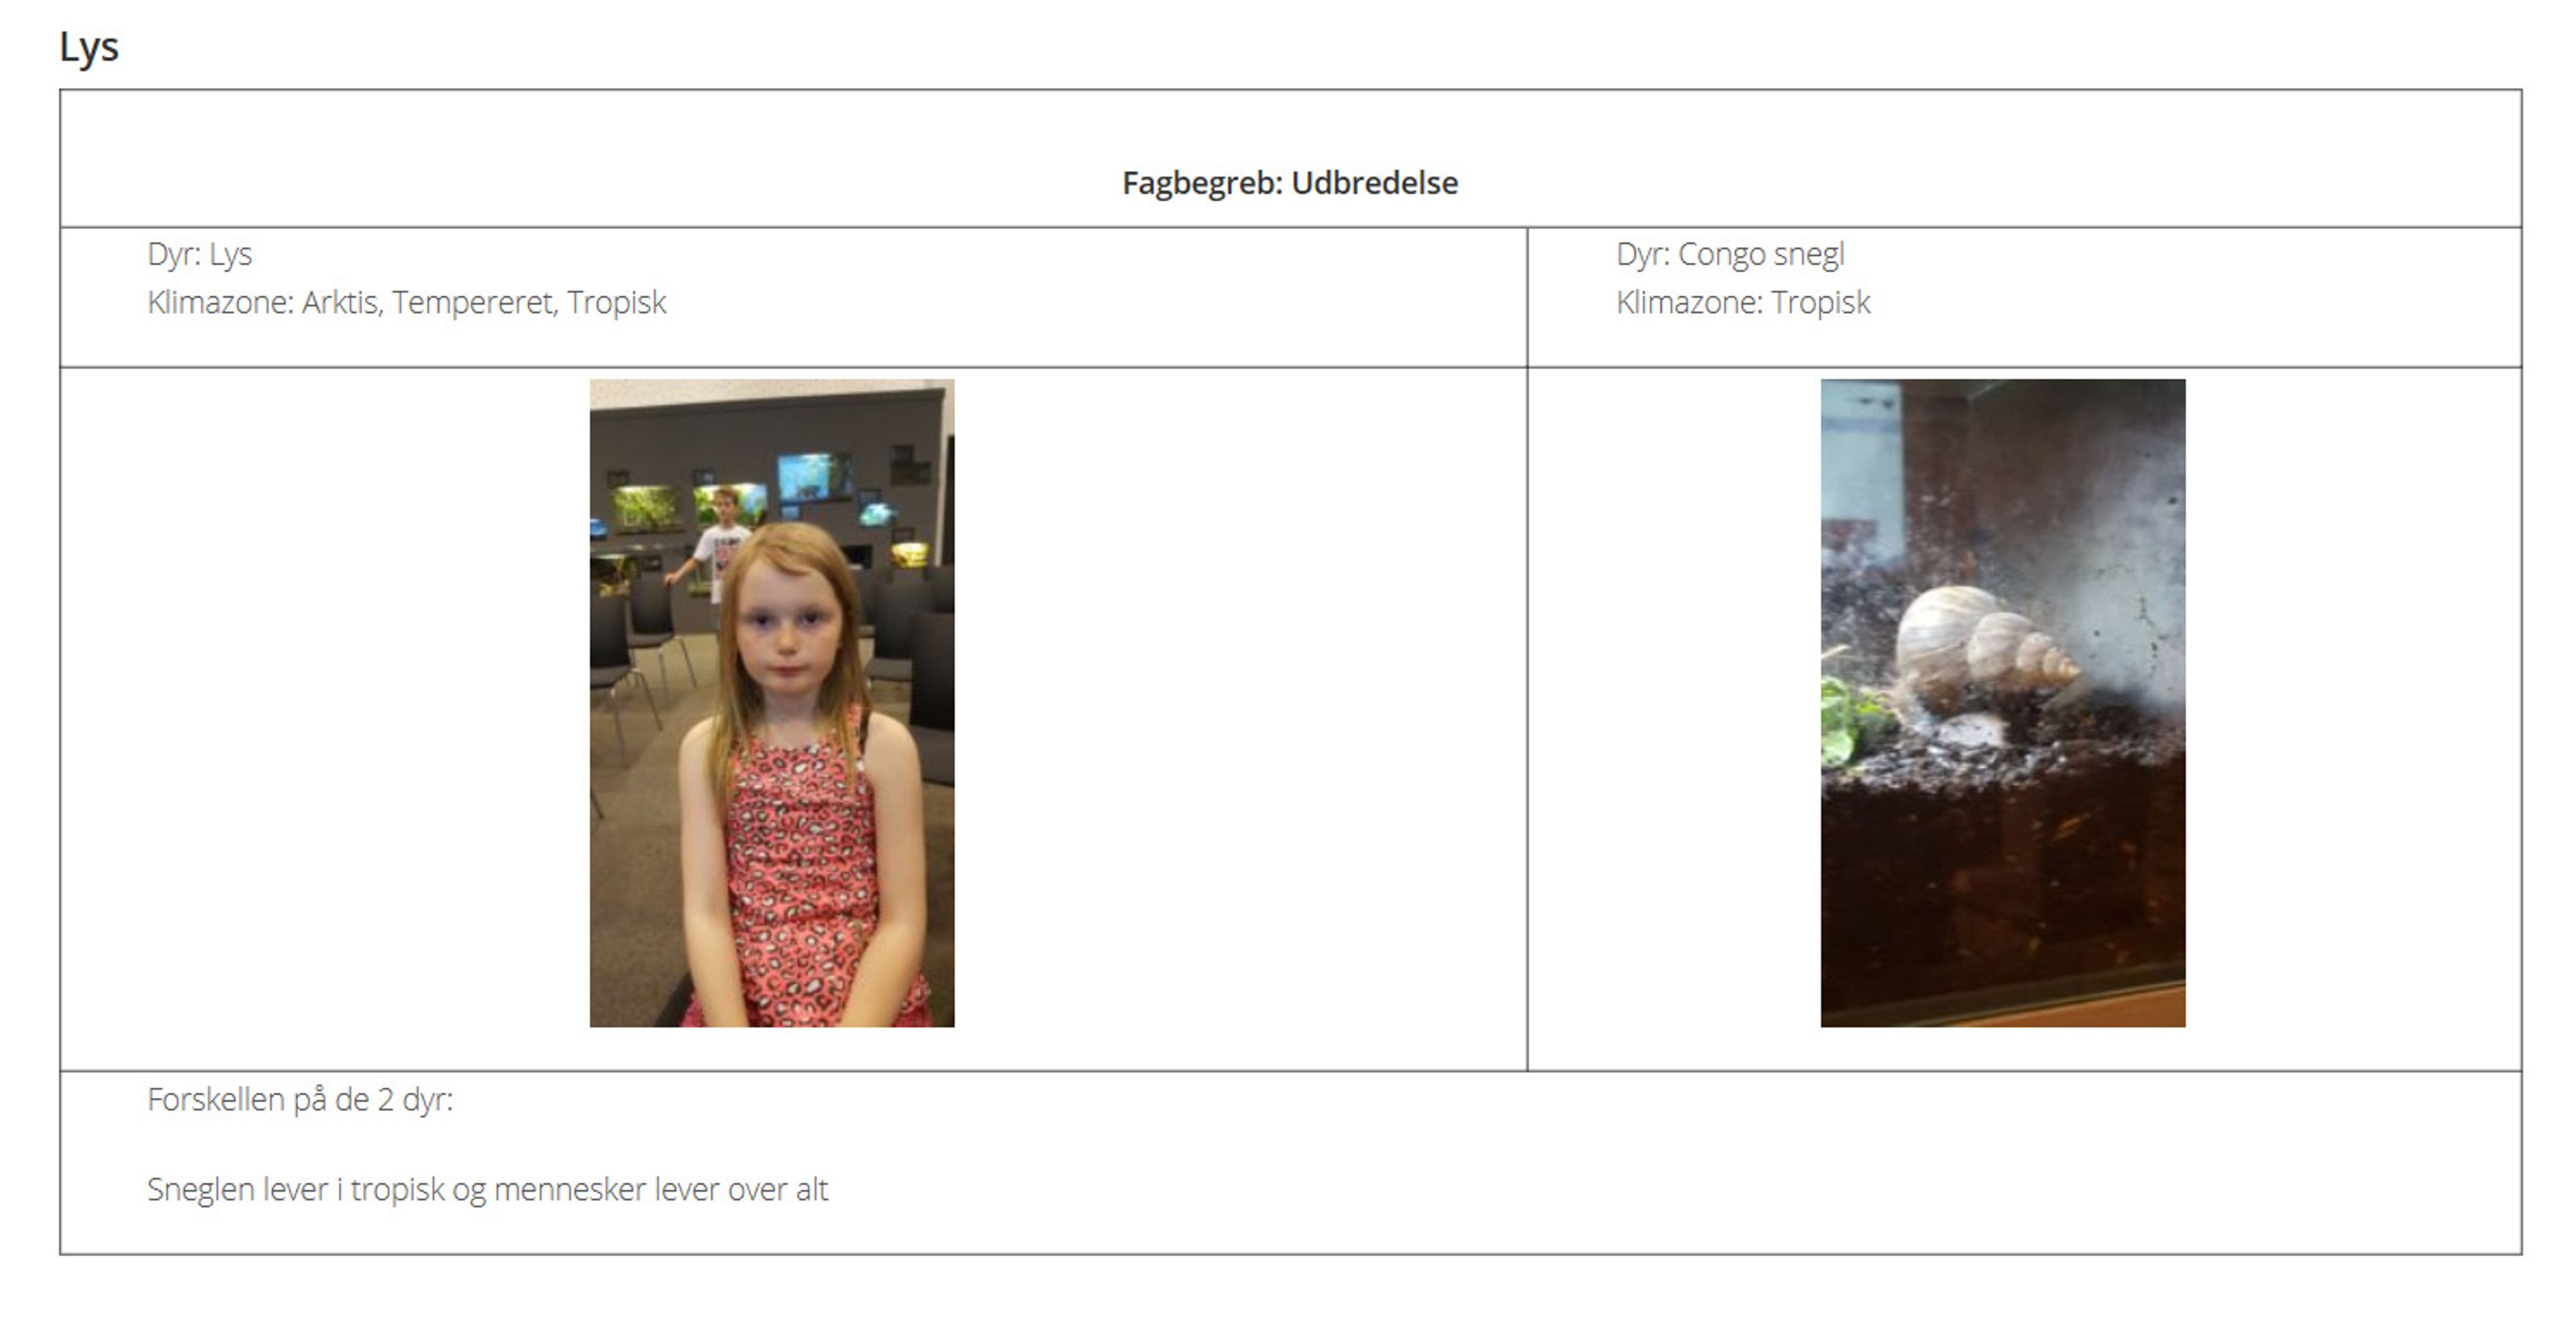Click the "Fagbegreb: Udbredelse" table header text
The image size is (2576, 1328).
coord(1289,183)
